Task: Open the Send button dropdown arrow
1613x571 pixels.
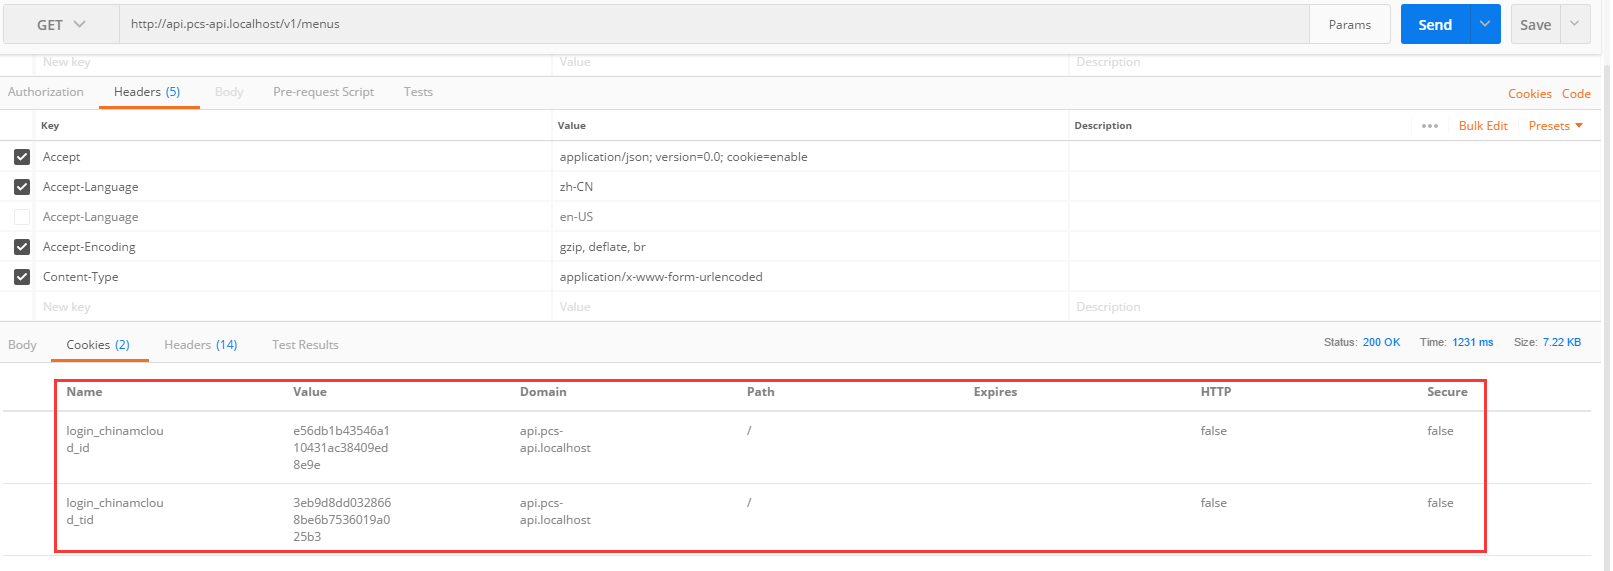Action: coord(1485,24)
